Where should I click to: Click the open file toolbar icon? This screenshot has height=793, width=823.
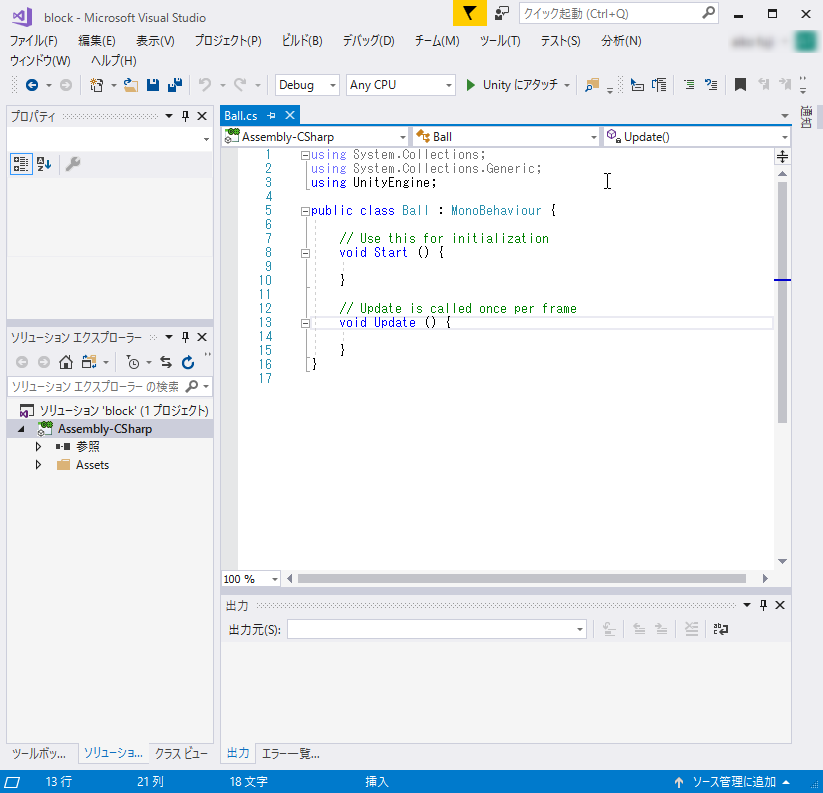pos(131,85)
